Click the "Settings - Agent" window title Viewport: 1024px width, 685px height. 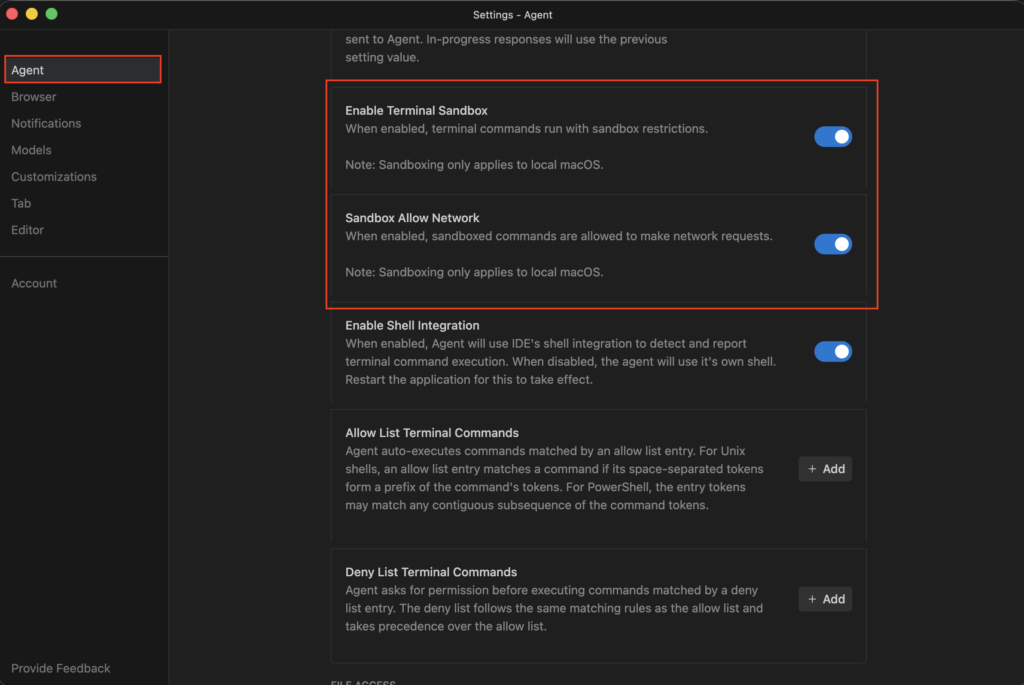pyautogui.click(x=512, y=15)
